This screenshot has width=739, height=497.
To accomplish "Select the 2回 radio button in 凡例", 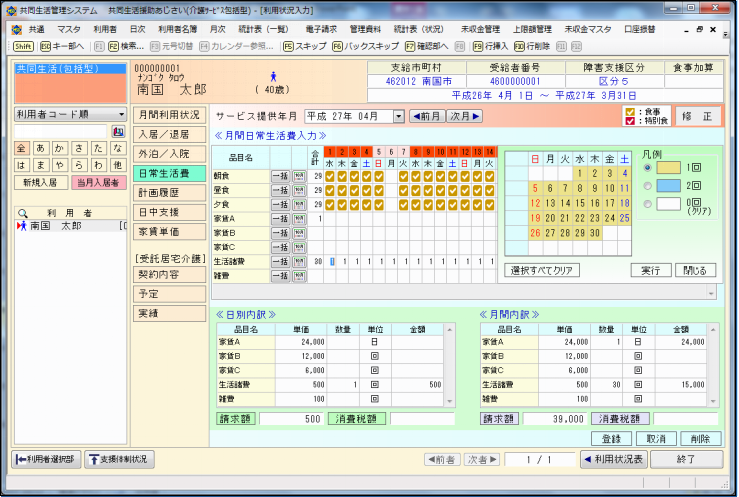I will point(647,186).
